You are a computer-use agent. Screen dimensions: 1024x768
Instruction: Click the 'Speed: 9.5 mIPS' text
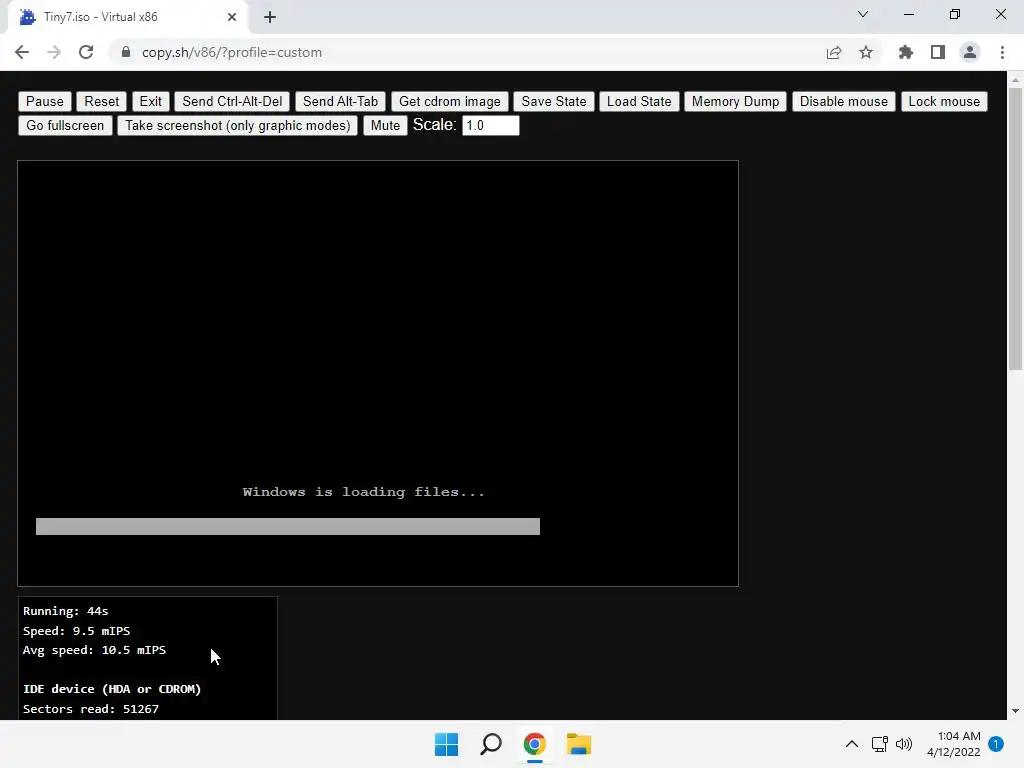[x=76, y=631]
